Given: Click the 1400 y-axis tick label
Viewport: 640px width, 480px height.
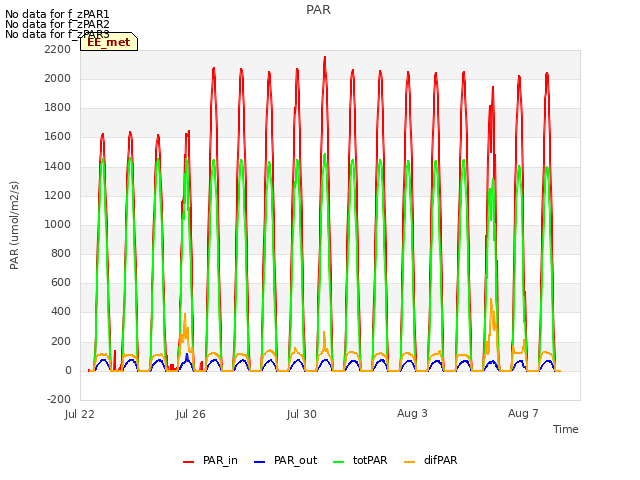Looking at the screenshot, I should click(x=58, y=166).
